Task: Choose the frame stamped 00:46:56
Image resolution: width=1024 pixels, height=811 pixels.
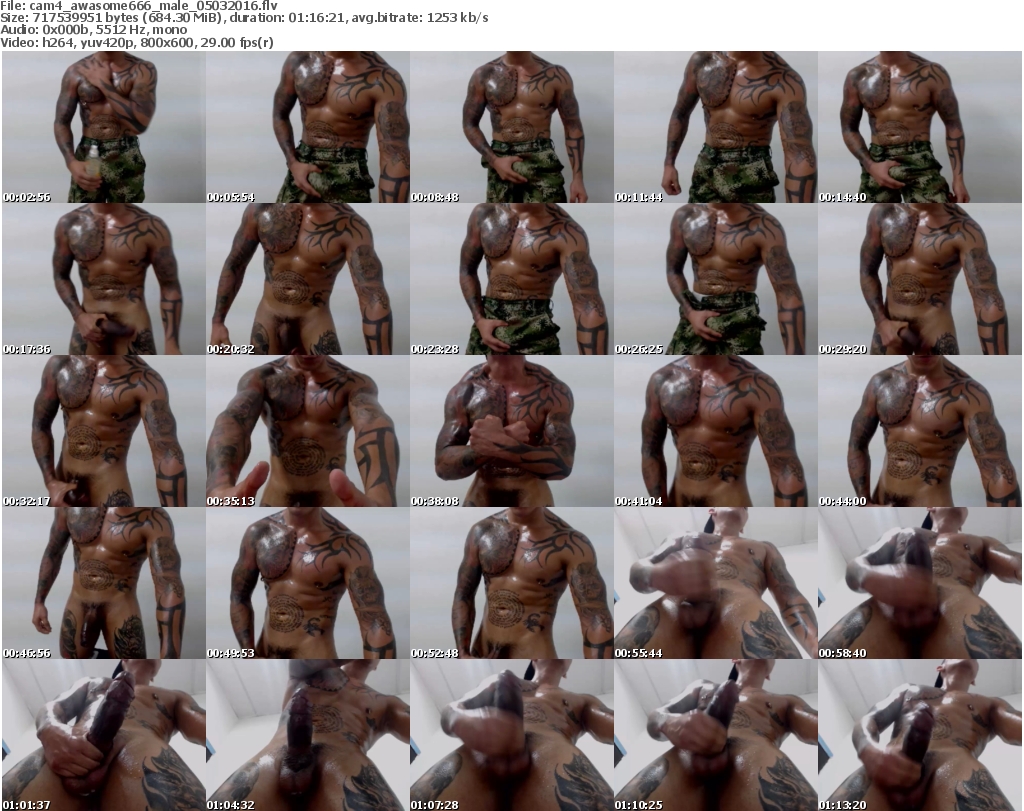Action: point(104,583)
